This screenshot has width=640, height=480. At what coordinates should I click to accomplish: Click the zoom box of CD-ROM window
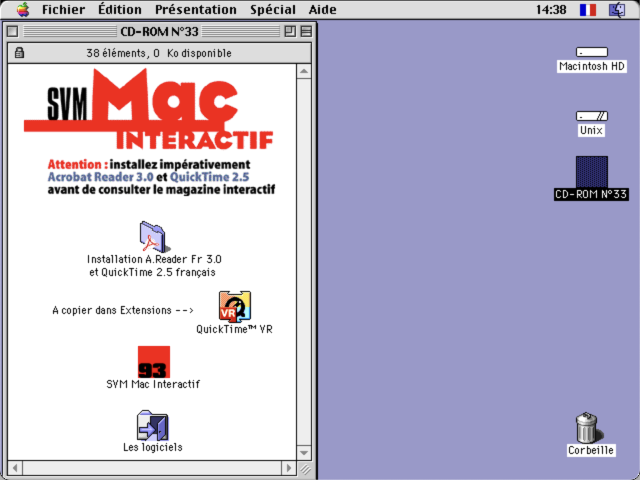coord(290,31)
